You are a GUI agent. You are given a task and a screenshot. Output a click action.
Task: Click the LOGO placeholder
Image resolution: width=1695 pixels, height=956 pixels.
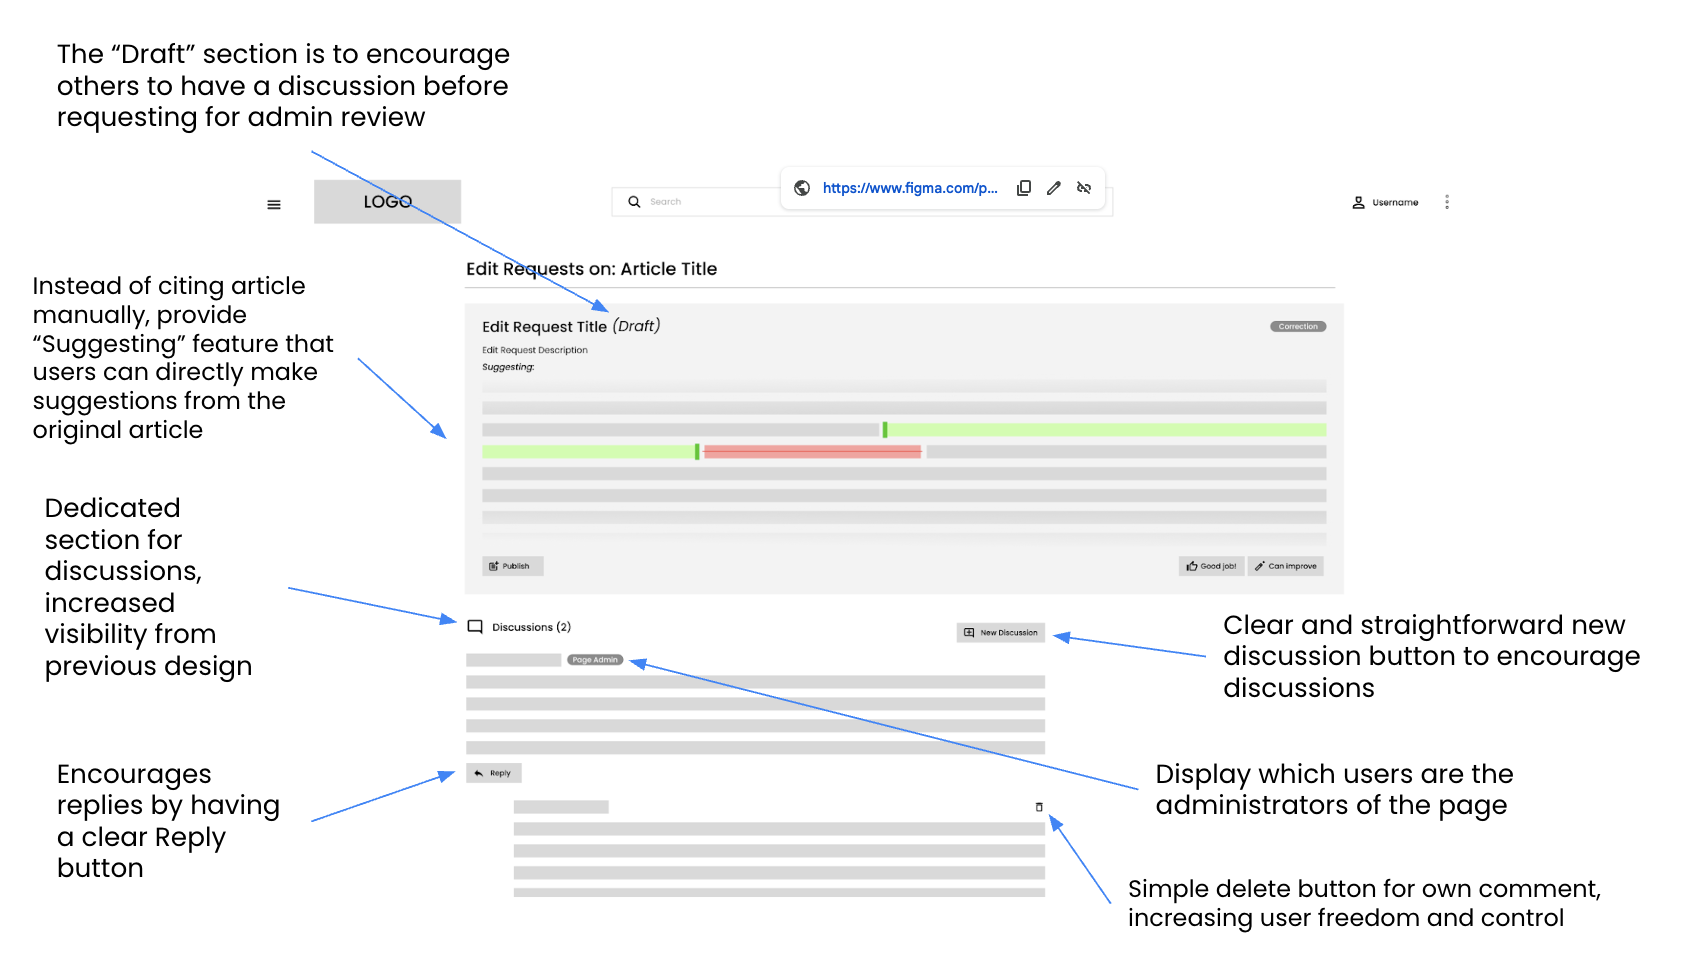(x=387, y=202)
